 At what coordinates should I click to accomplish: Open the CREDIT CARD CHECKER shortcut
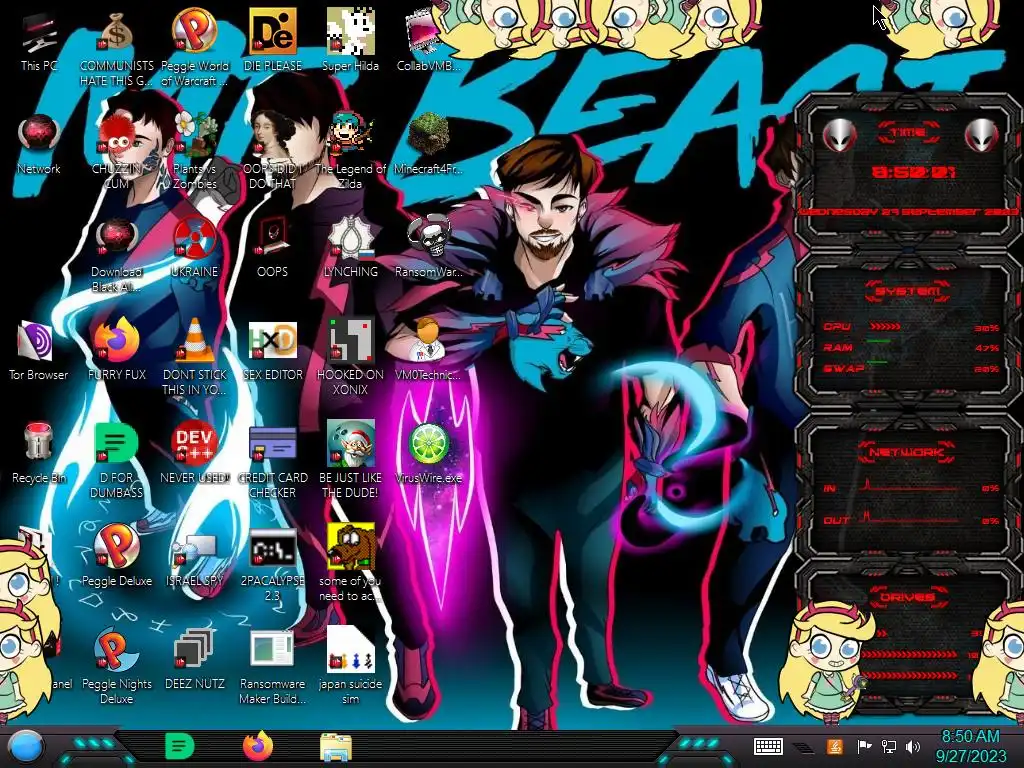pos(272,460)
